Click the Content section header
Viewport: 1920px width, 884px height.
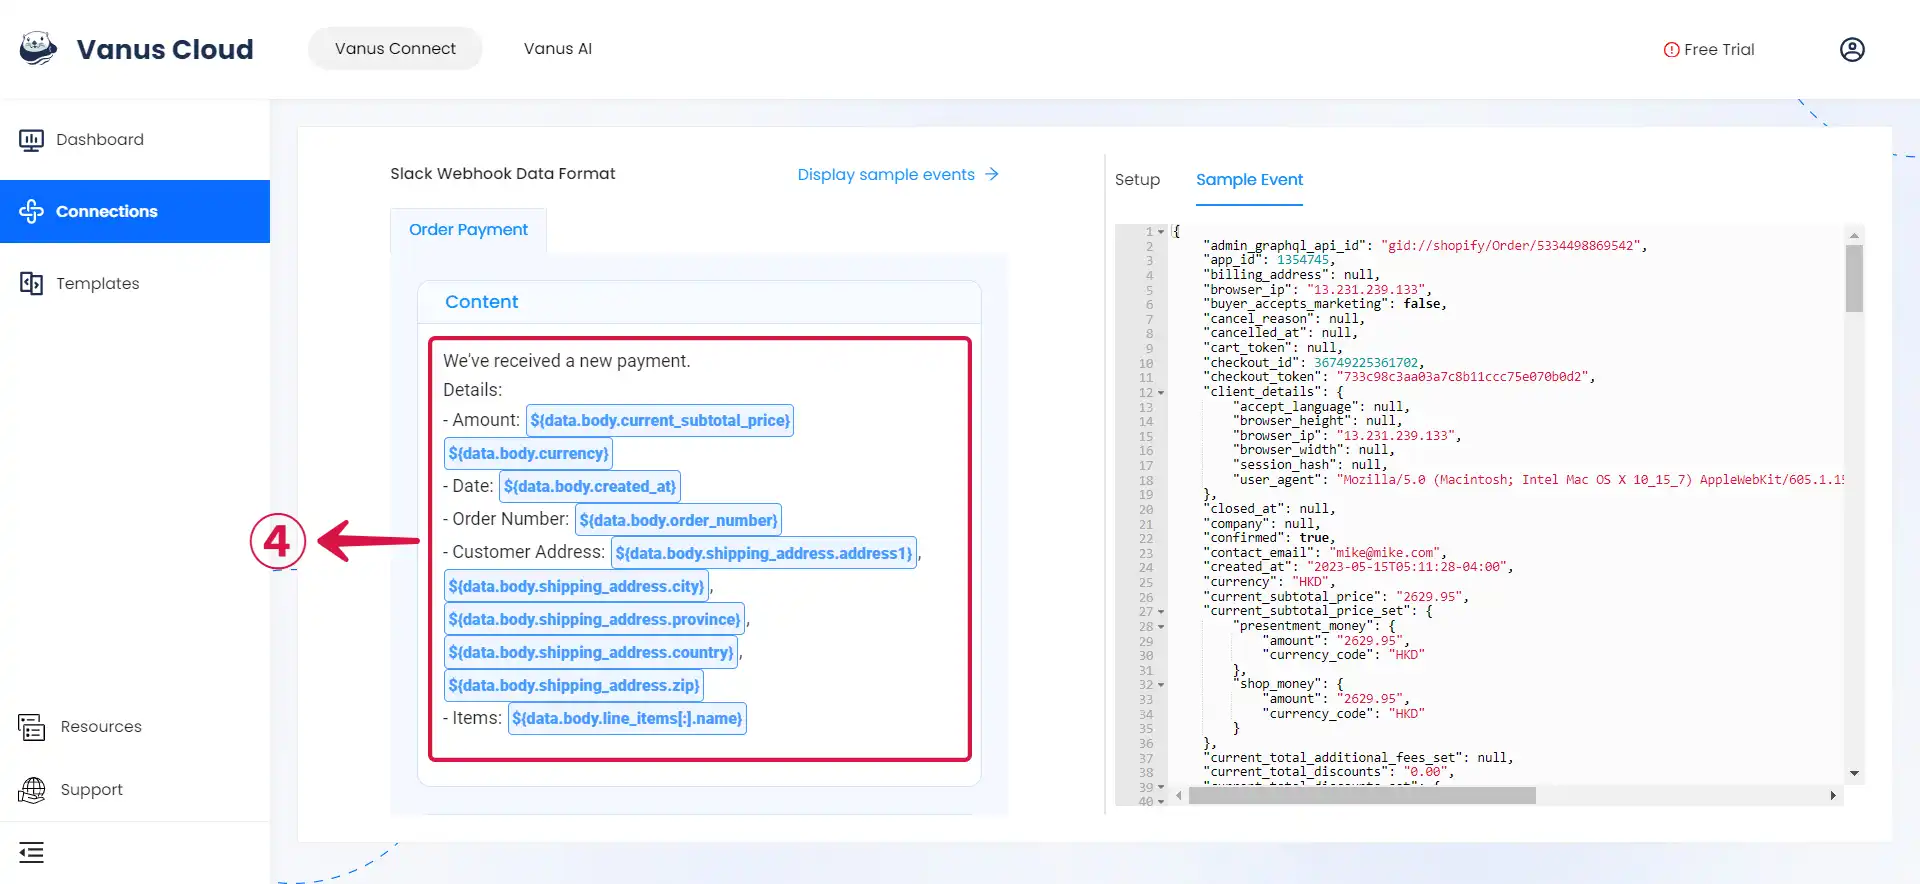[699, 302]
